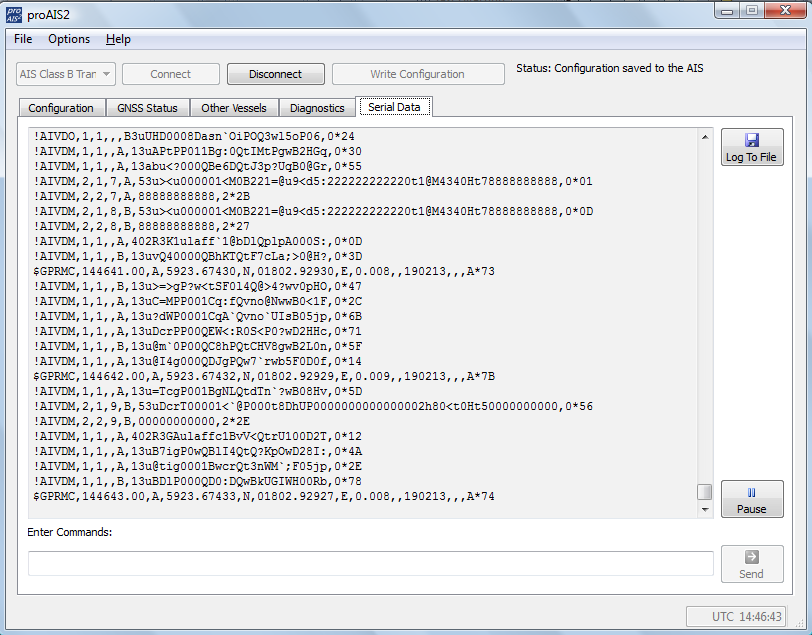The height and width of the screenshot is (635, 812).
Task: Click the Enter Commands label
Action: (69, 532)
